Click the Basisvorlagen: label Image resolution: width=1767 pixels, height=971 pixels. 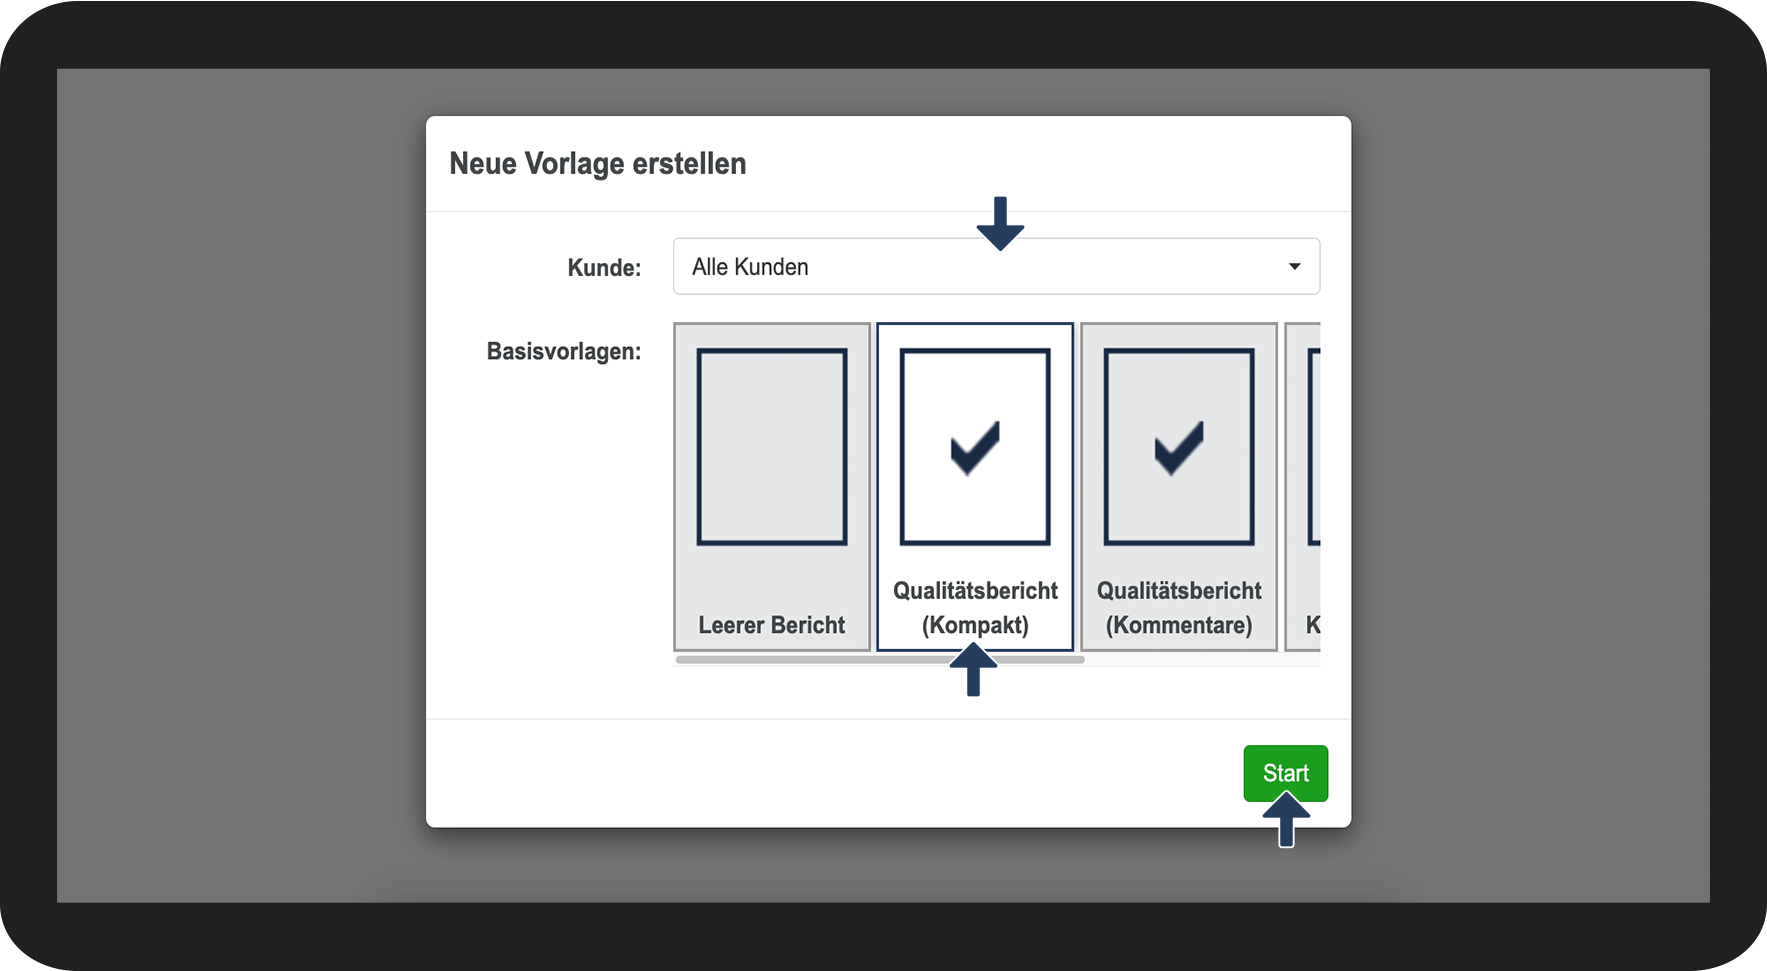564,352
